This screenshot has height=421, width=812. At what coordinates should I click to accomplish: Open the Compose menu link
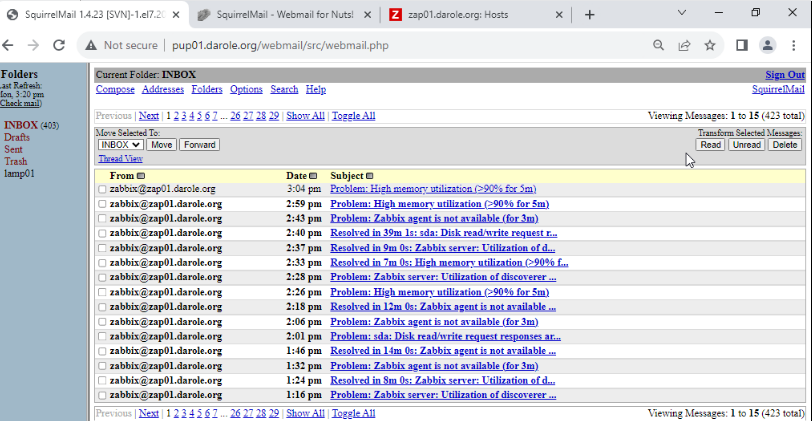tap(115, 89)
